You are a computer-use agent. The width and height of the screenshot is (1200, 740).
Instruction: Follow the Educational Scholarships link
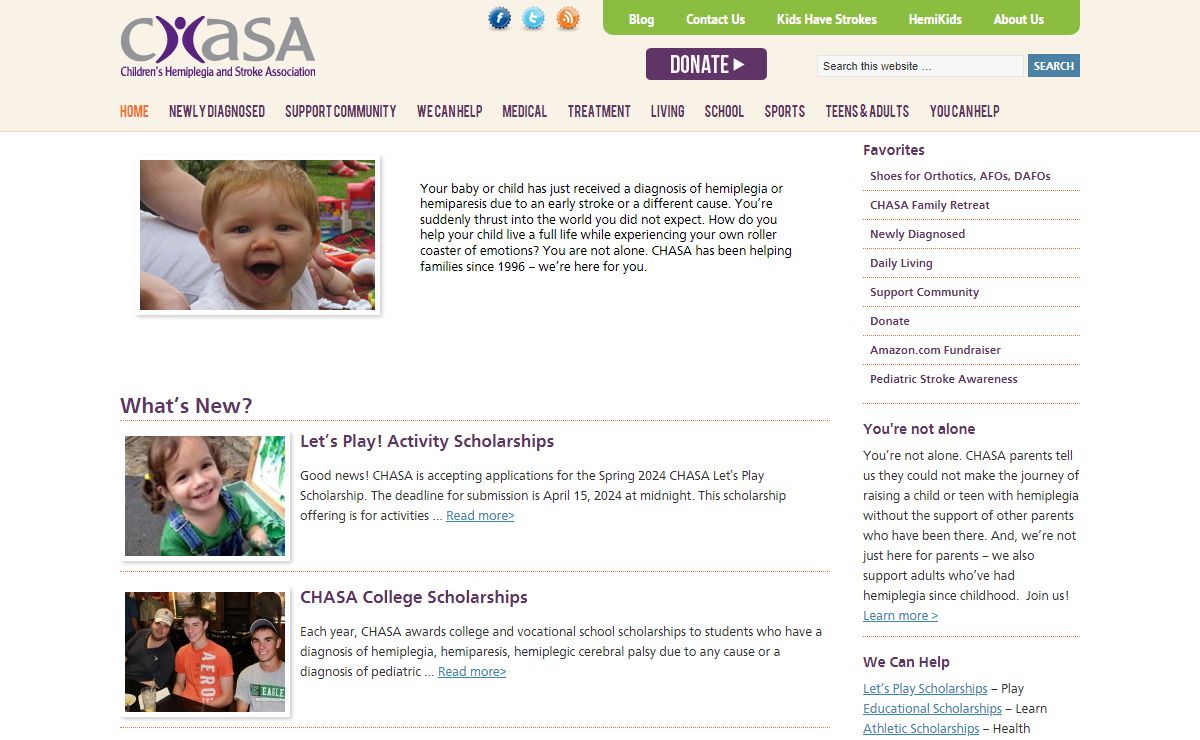[x=932, y=709]
